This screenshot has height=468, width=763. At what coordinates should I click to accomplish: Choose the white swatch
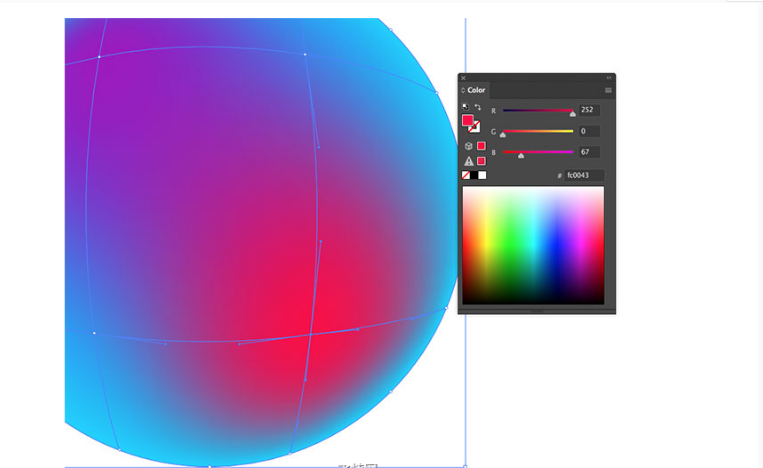482,175
